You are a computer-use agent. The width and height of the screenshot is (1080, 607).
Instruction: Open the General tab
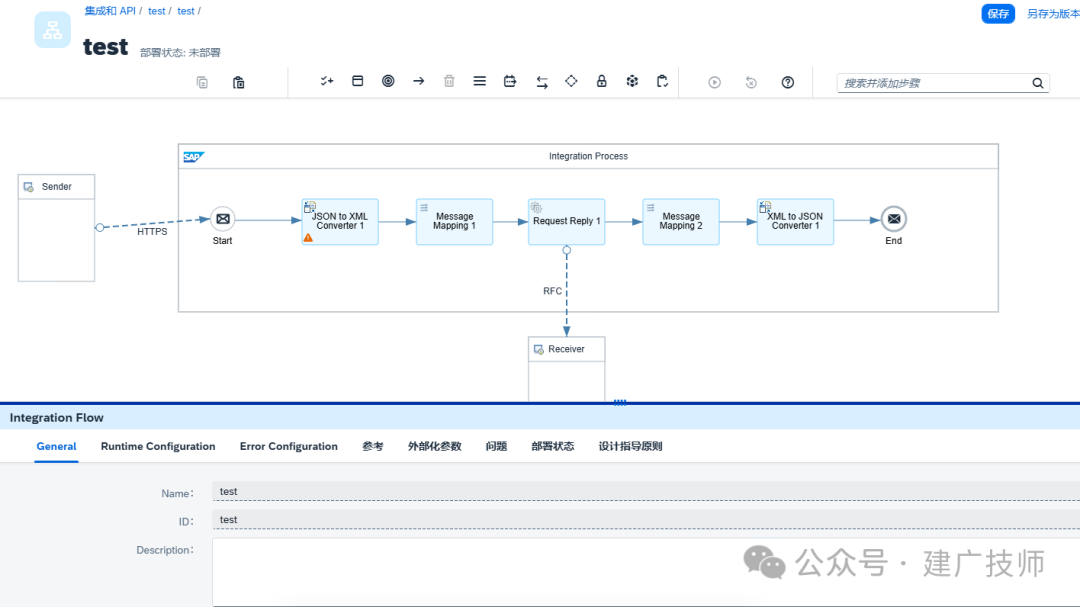coord(56,446)
